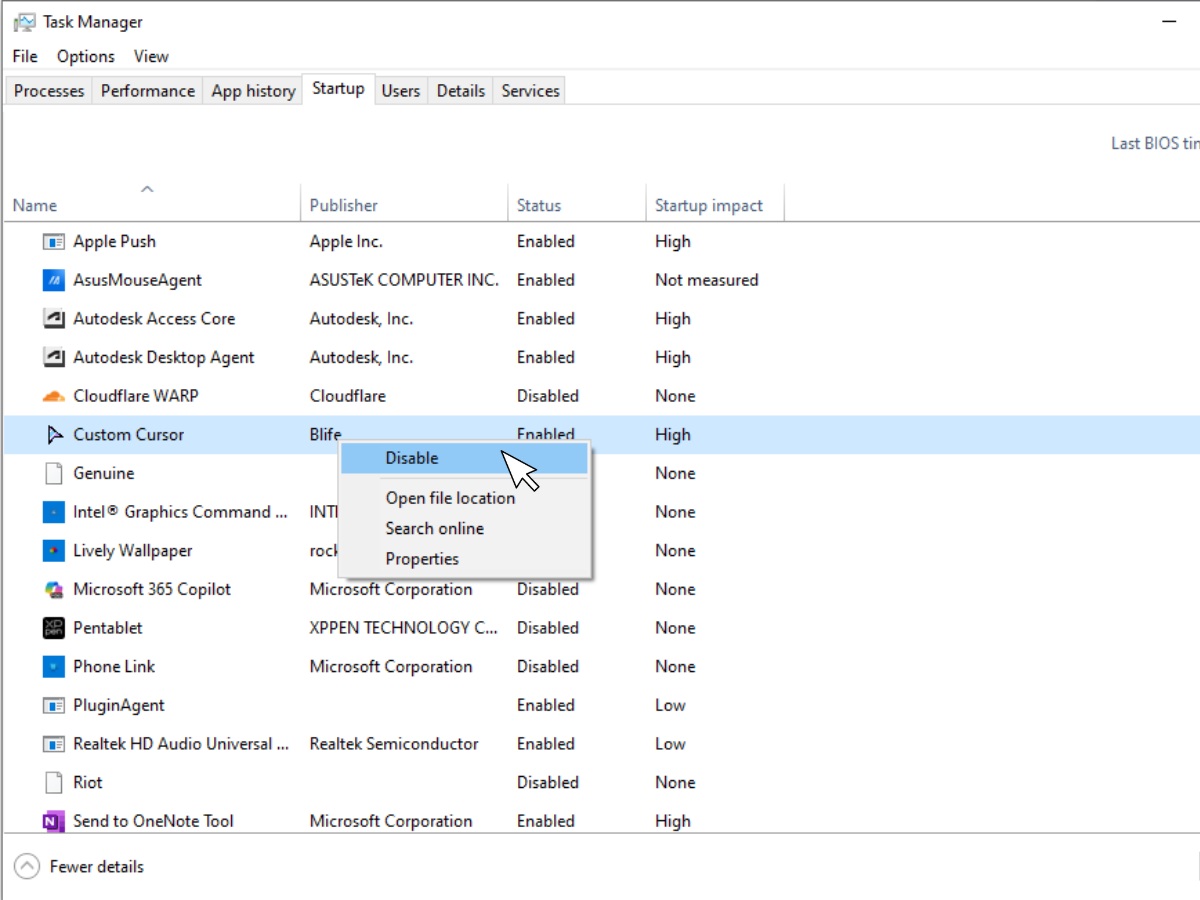The image size is (1200, 900).
Task: Switch to the Services tab
Action: [x=530, y=91]
